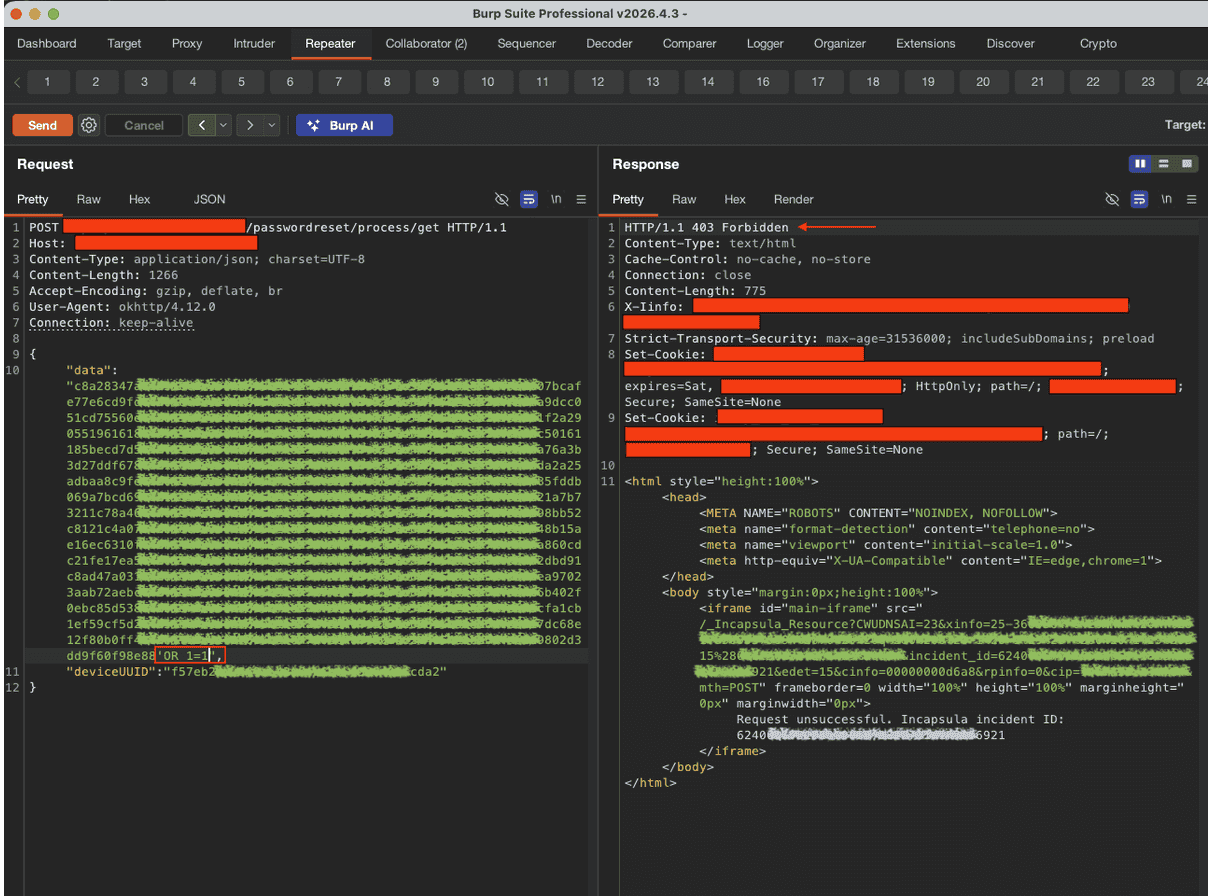The height and width of the screenshot is (896, 1208).
Task: Open the Repeater settings gear icon
Action: click(89, 125)
